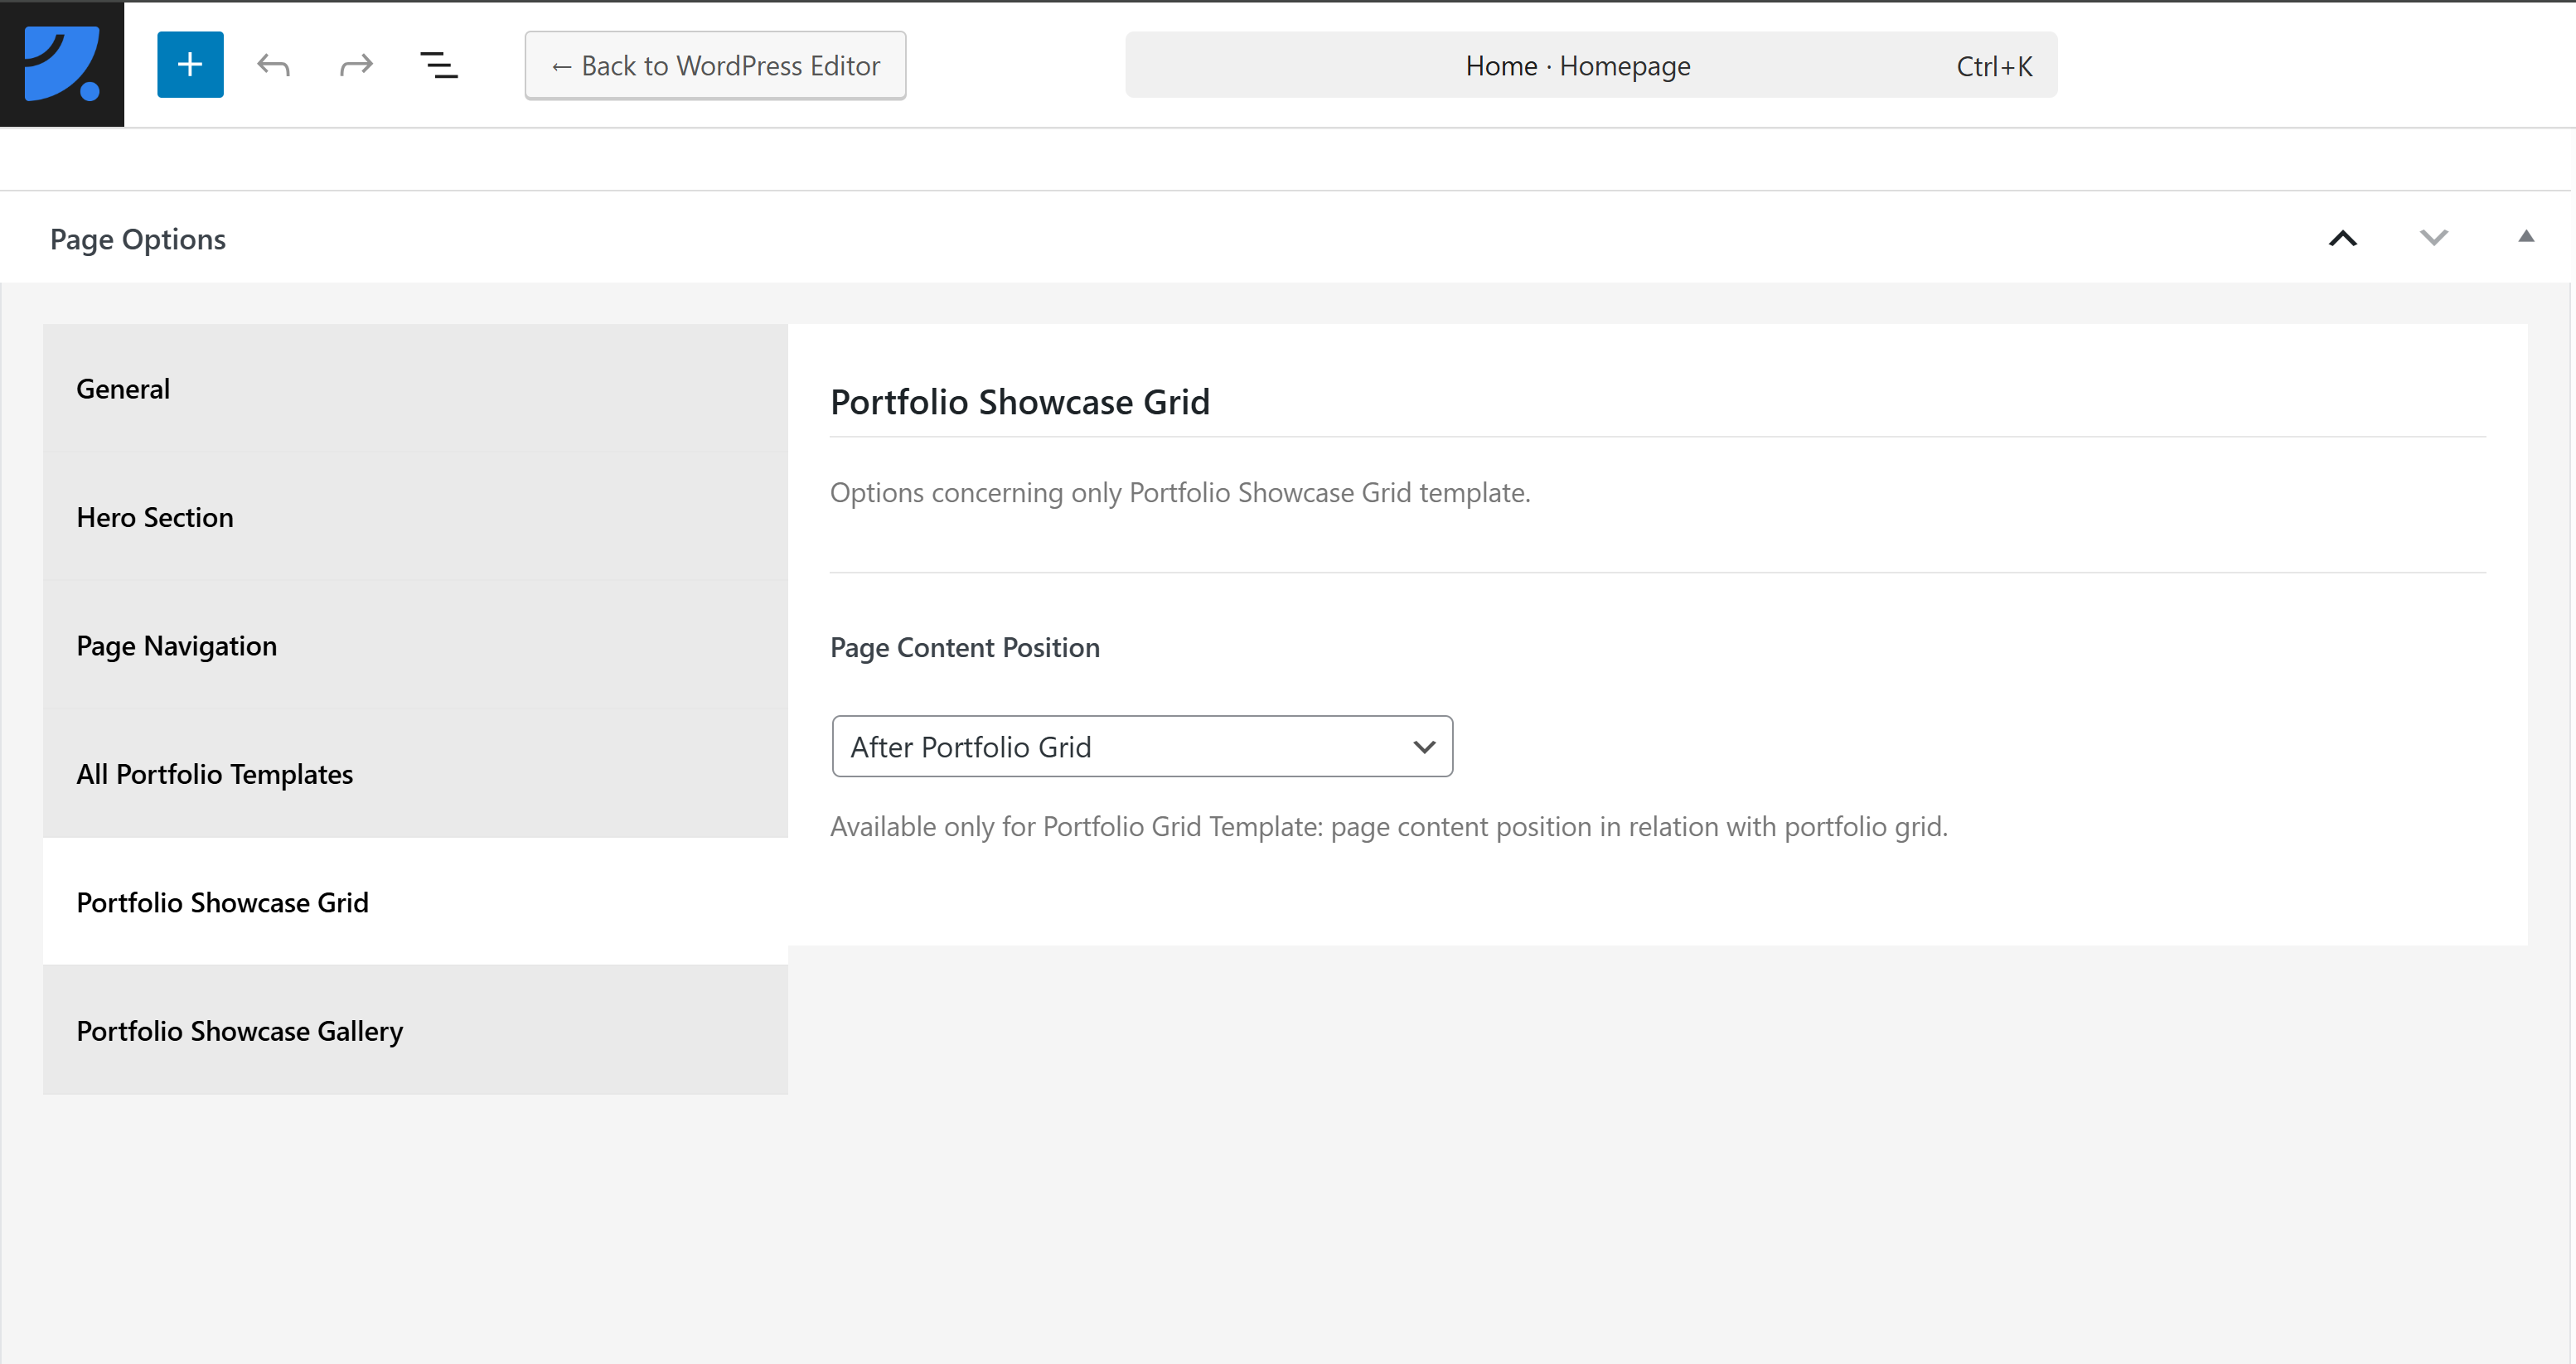Image resolution: width=2576 pixels, height=1364 pixels.
Task: Click Back to WordPress Editor button
Action: pyautogui.click(x=715, y=65)
